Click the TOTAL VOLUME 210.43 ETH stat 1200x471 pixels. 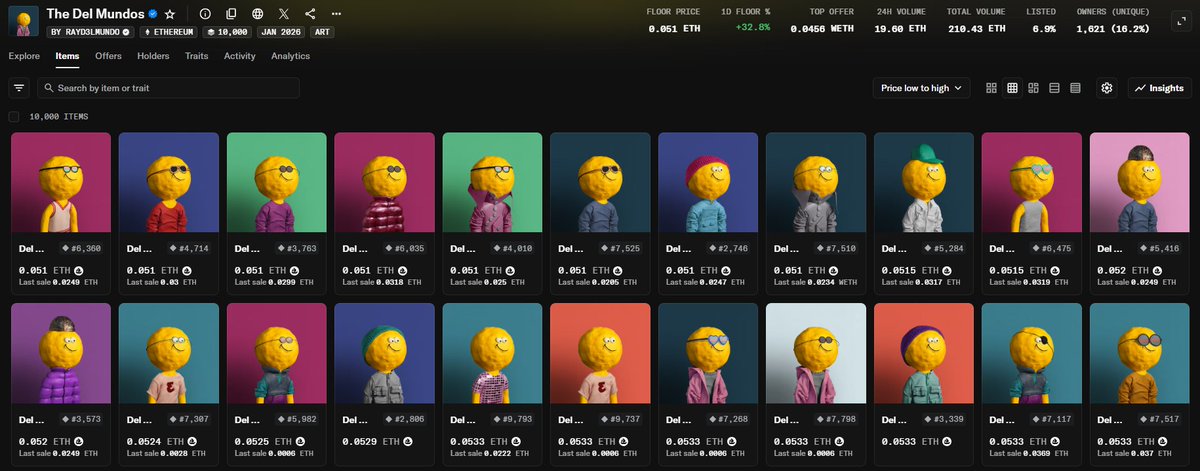pos(978,21)
